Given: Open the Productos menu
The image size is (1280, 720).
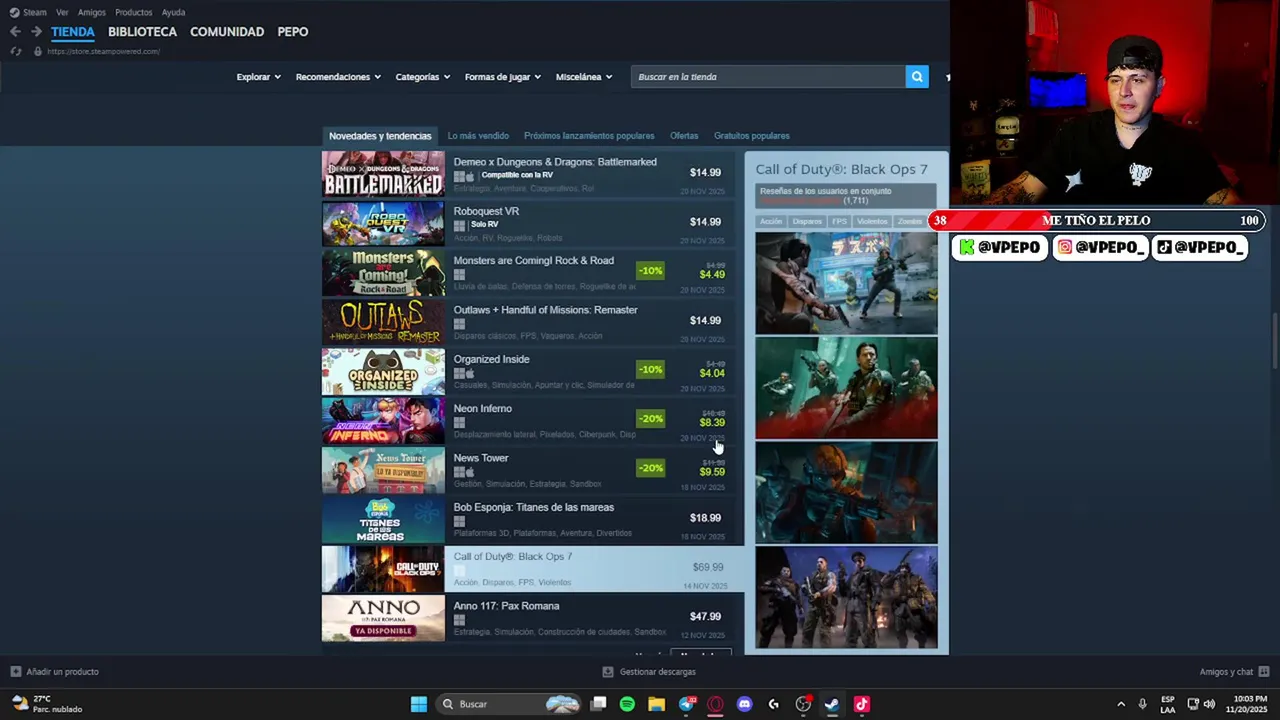Looking at the screenshot, I should 133,12.
